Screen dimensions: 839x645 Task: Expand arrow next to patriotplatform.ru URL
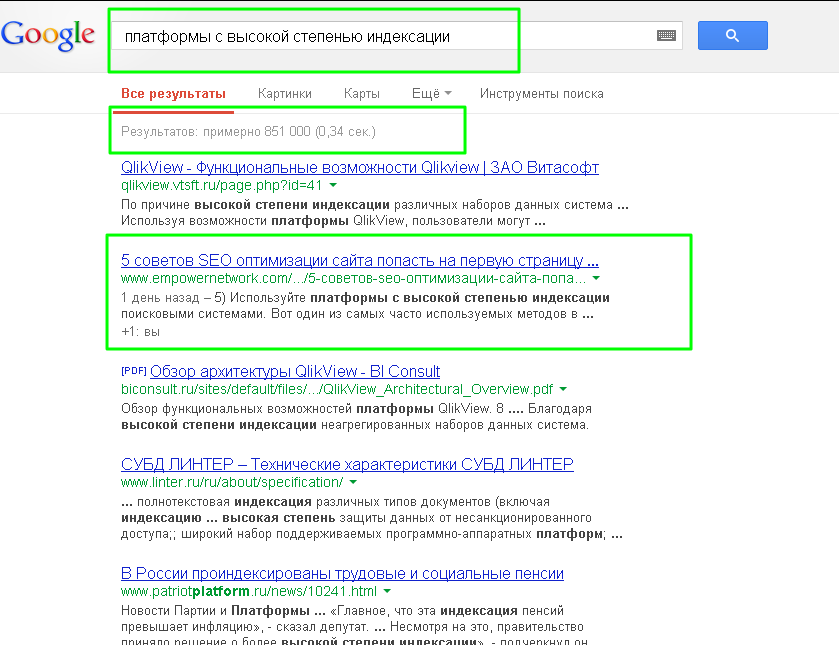pos(387,591)
